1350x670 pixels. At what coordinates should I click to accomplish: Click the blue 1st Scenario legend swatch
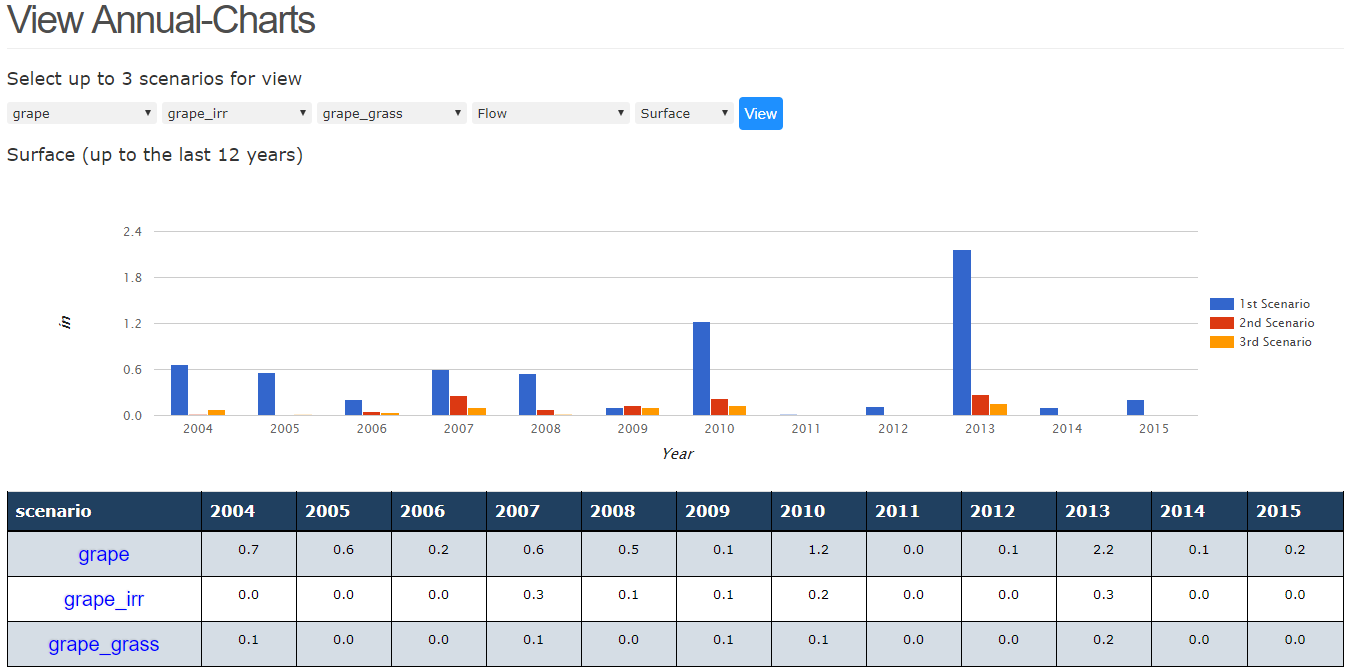click(1222, 304)
